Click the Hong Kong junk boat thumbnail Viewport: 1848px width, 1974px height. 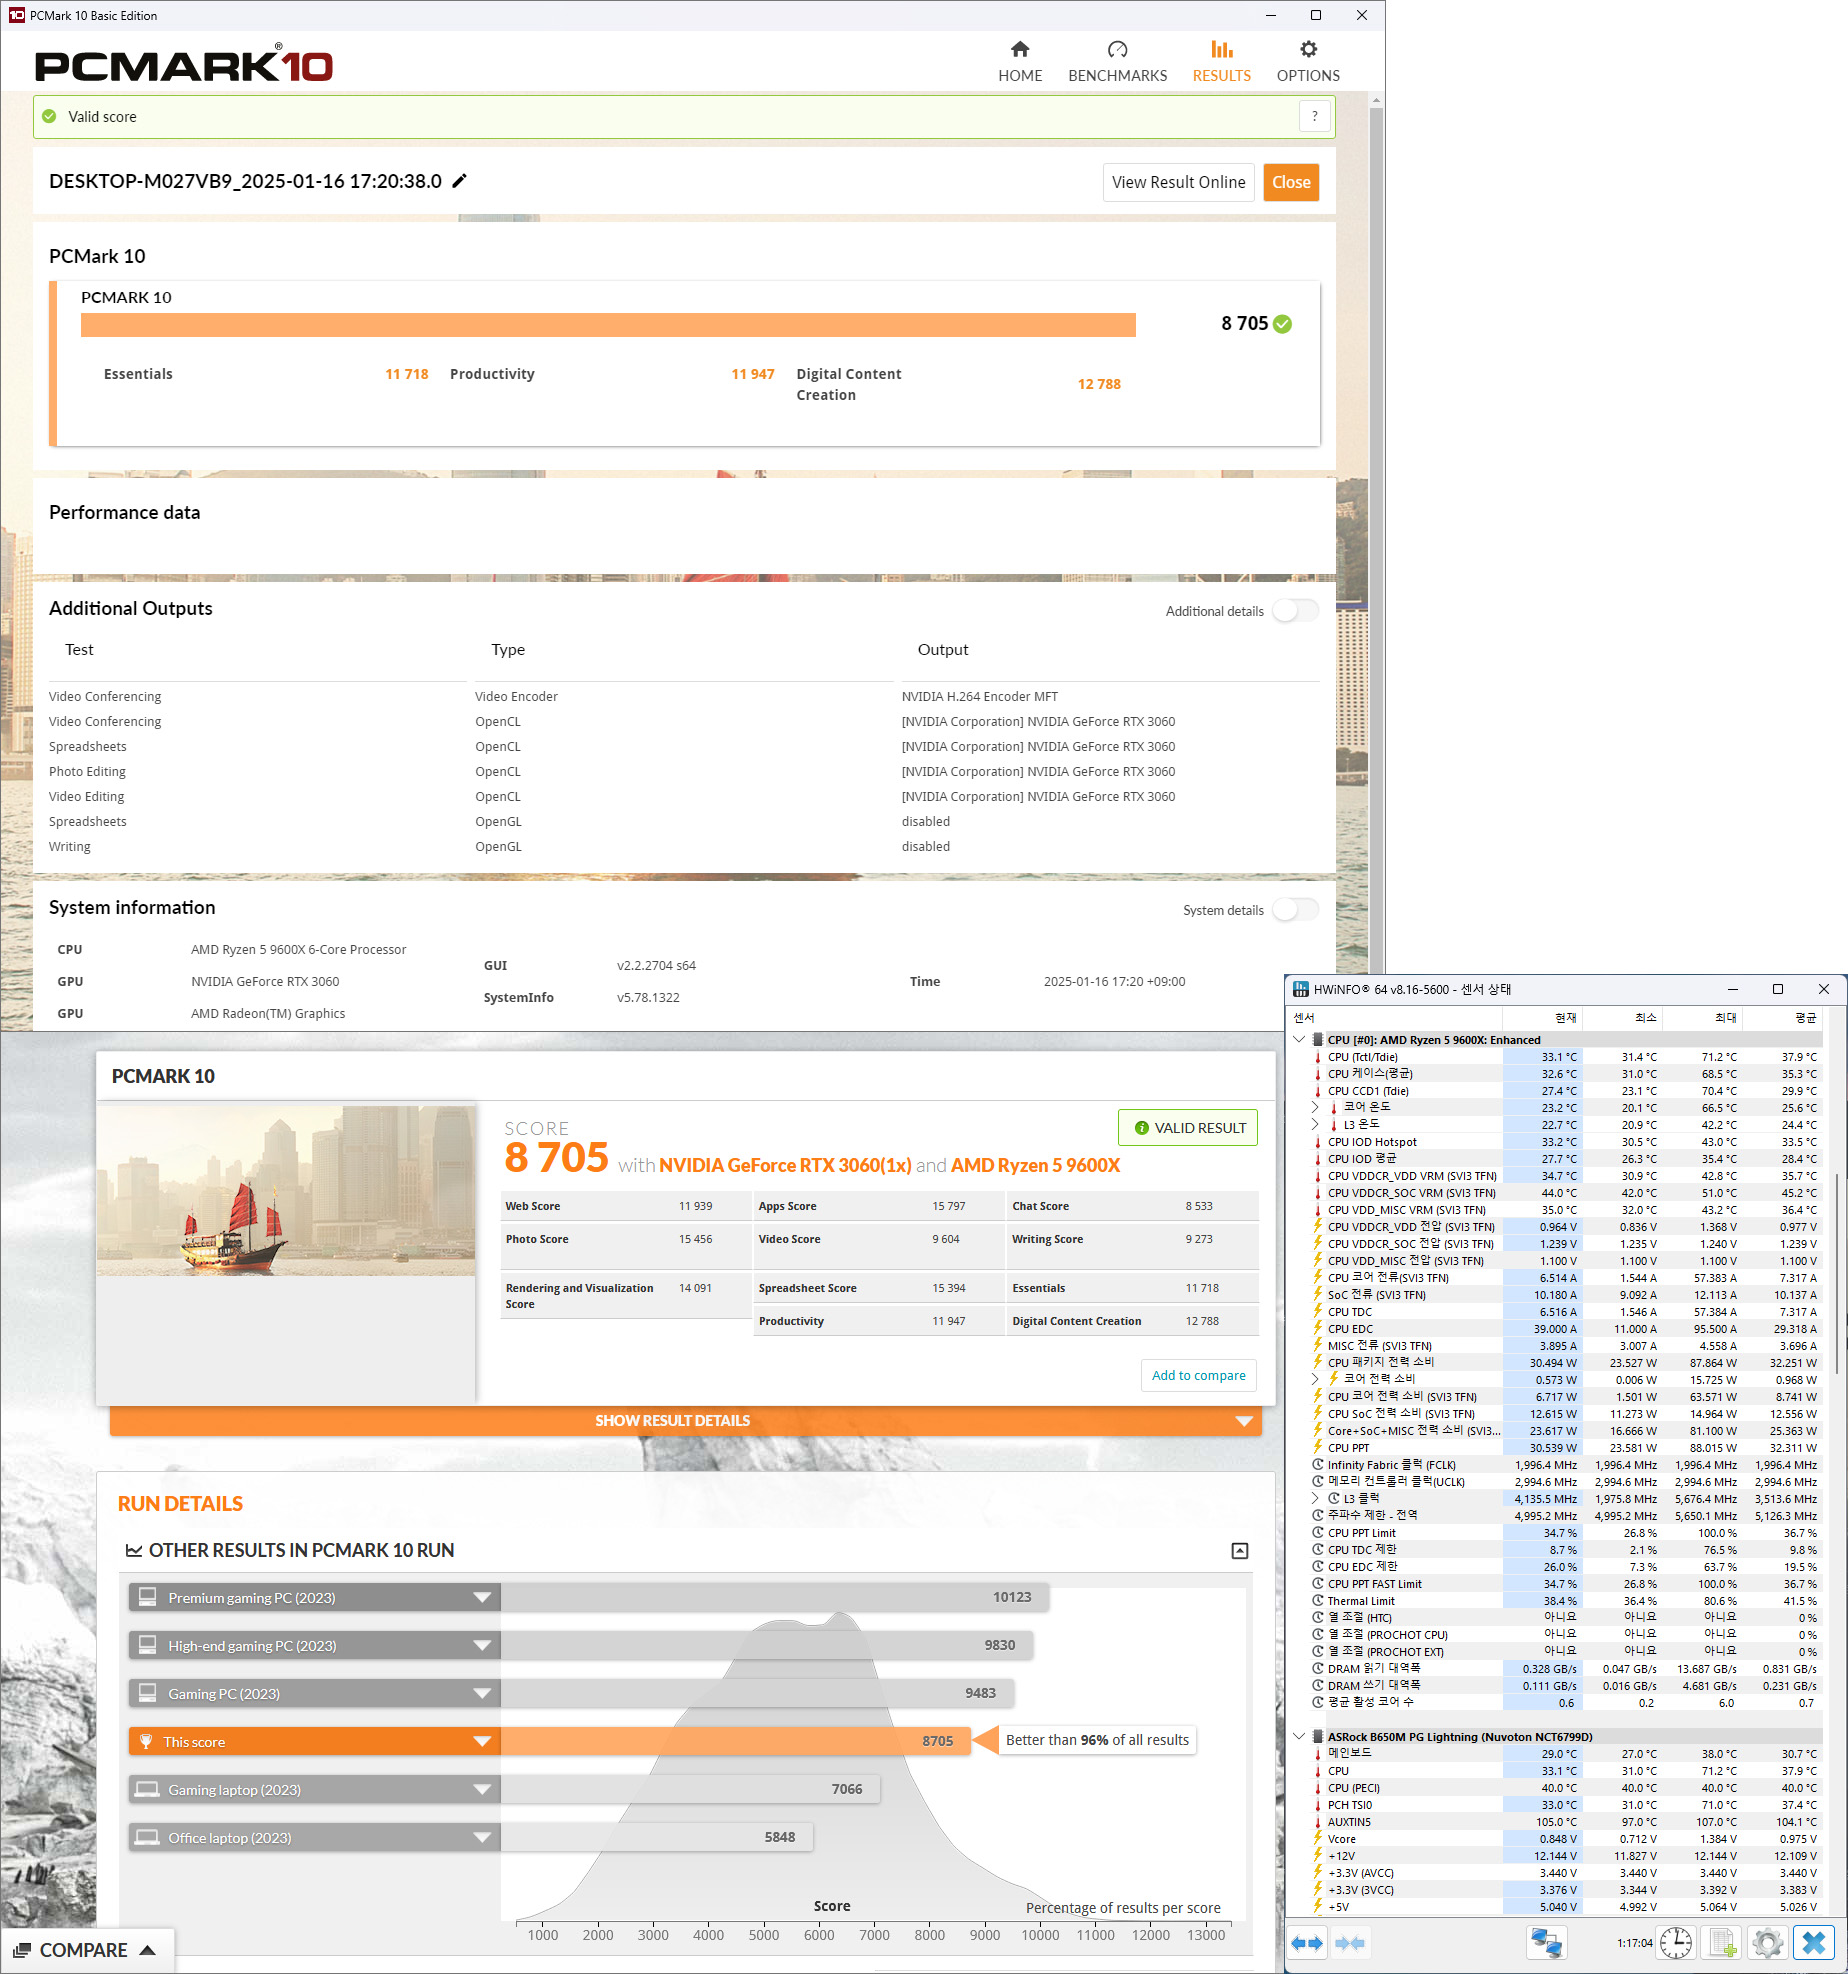point(286,1190)
